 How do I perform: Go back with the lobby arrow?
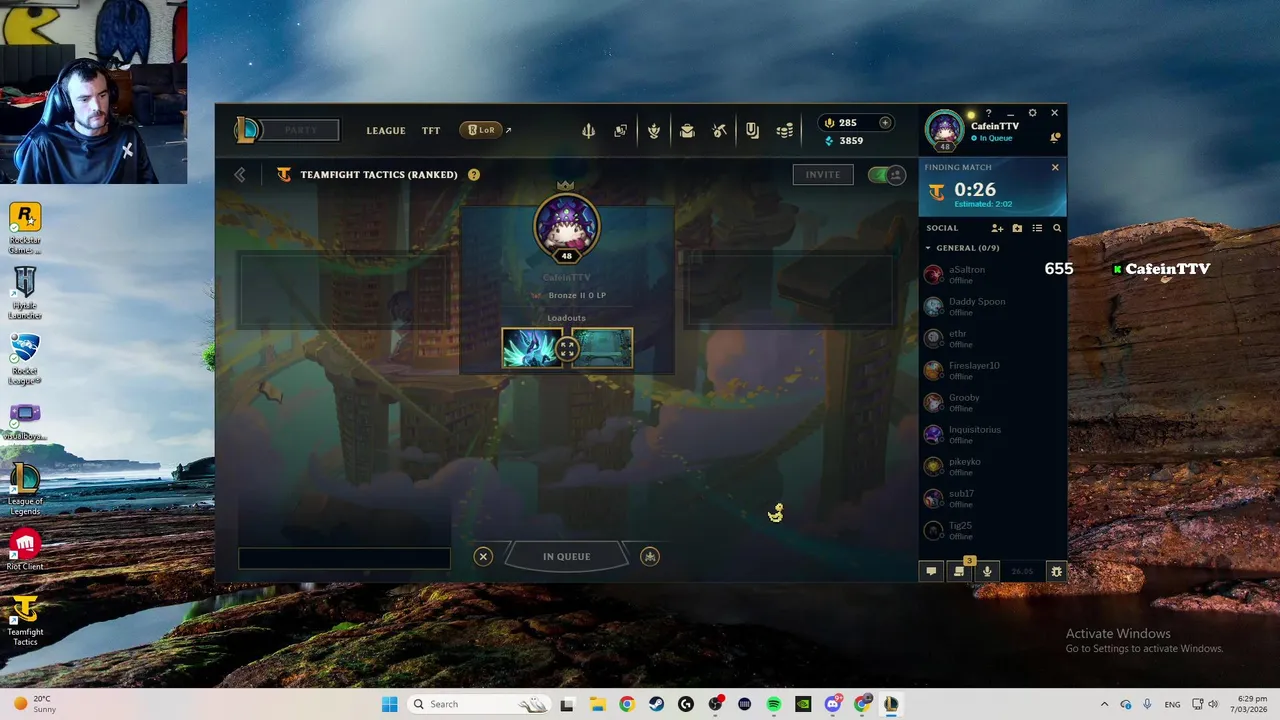[240, 175]
